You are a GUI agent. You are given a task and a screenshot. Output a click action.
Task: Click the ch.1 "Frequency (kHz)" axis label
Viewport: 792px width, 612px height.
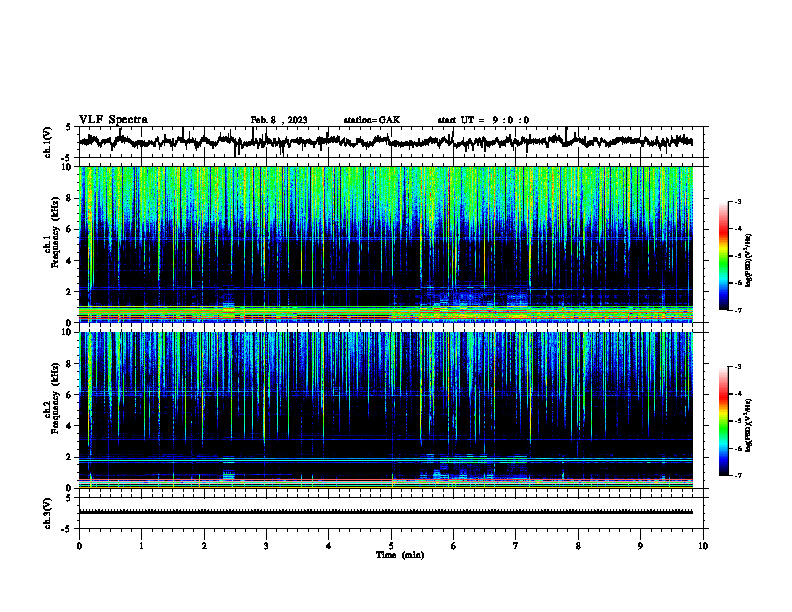pos(55,233)
